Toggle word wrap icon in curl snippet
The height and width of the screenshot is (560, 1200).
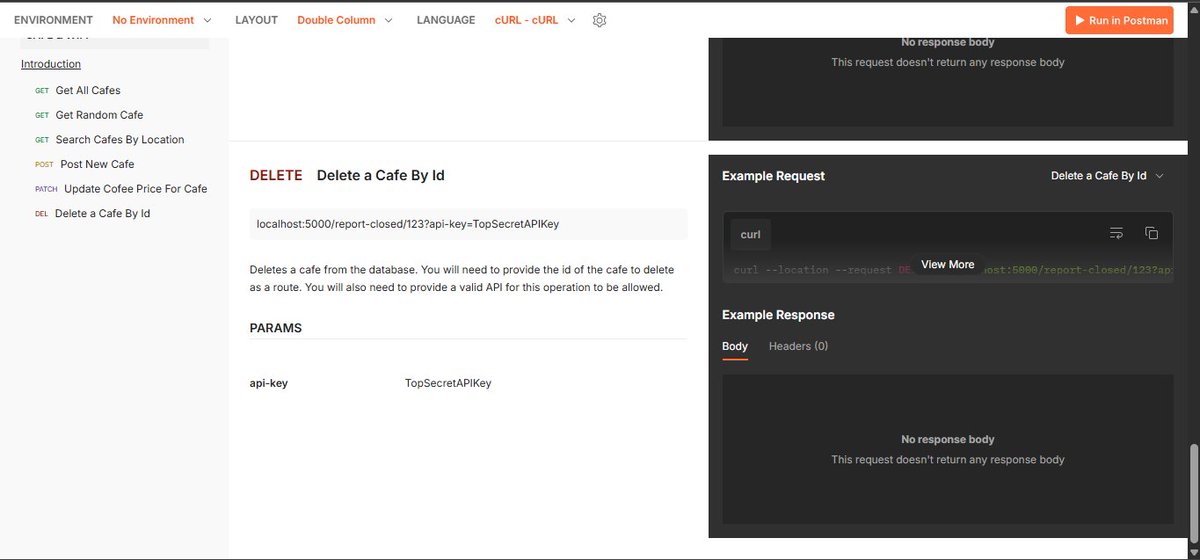1116,233
